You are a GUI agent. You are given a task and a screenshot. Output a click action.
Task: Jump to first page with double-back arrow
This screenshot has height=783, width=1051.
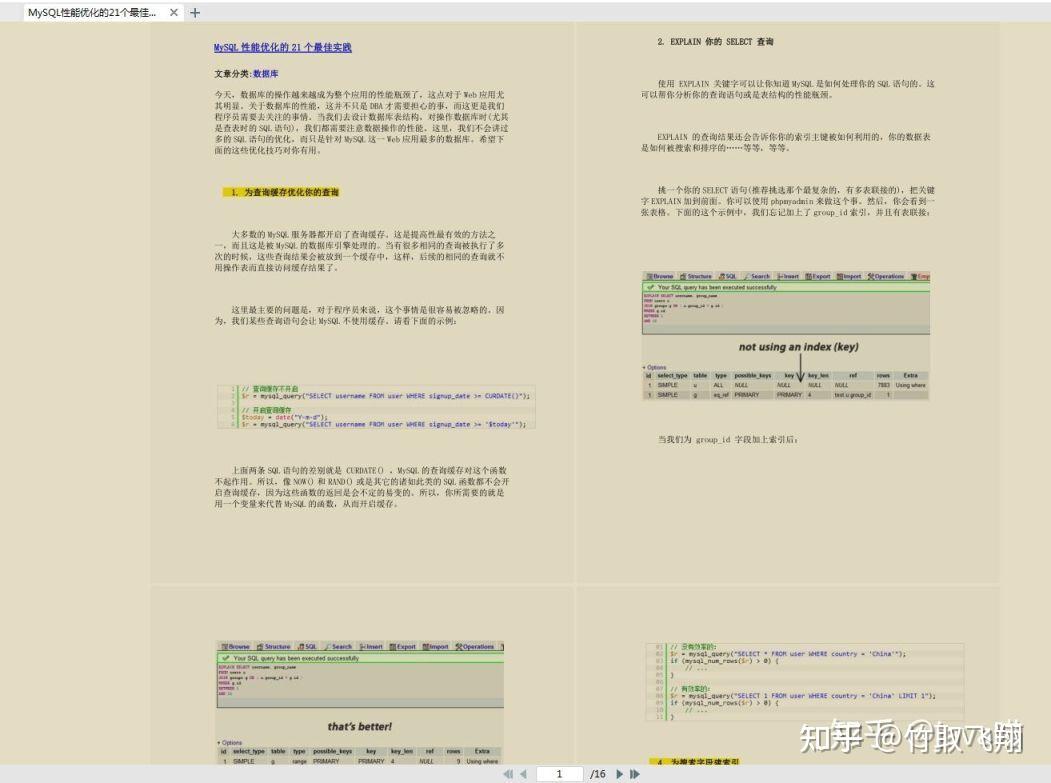click(509, 773)
